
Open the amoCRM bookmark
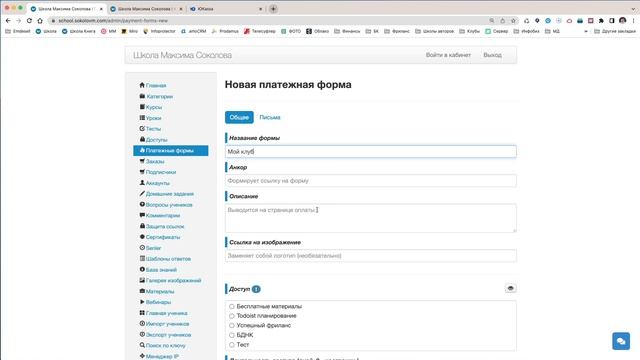point(193,31)
